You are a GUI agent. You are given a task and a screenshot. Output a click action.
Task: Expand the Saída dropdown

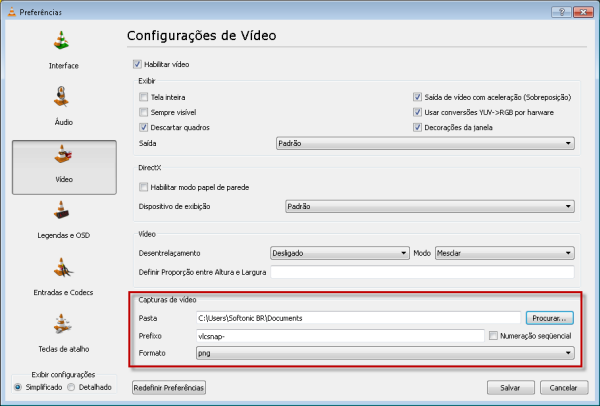pos(424,143)
